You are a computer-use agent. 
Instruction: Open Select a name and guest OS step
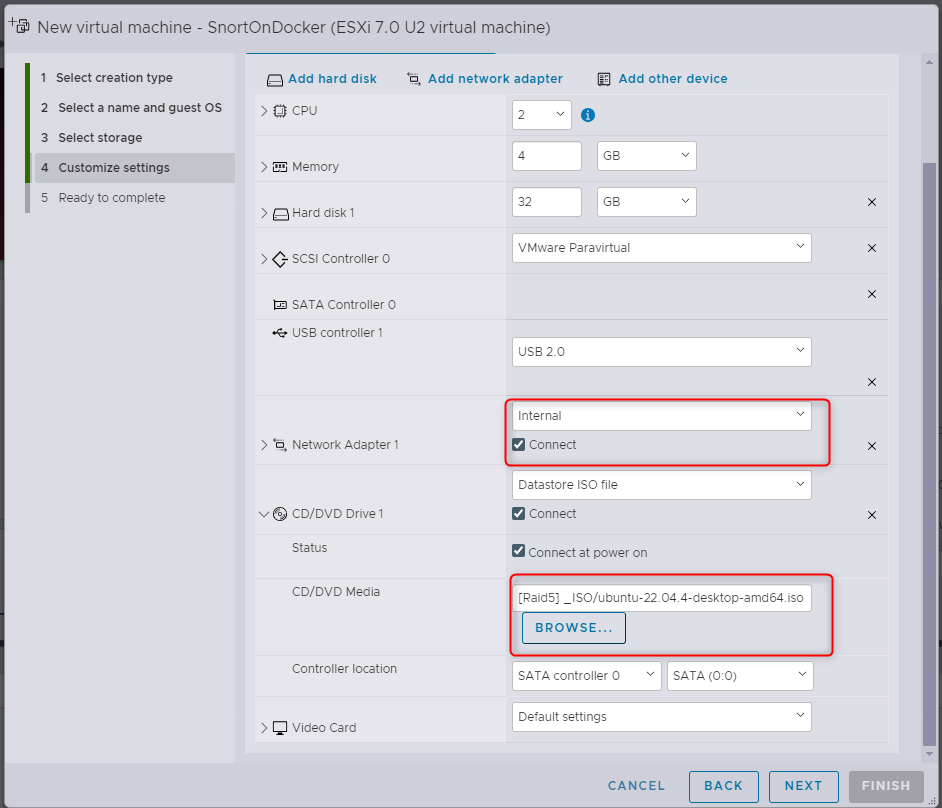click(x=139, y=108)
